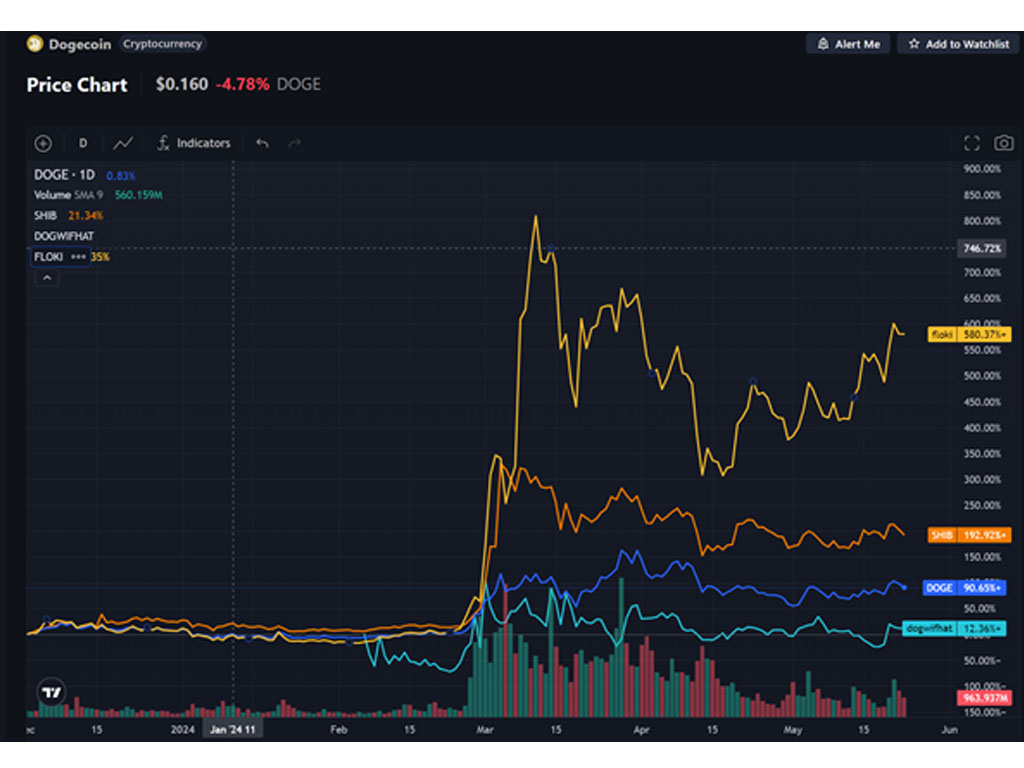Click the May label on time axis
Viewport: 1024px width, 768px height.
tap(793, 729)
